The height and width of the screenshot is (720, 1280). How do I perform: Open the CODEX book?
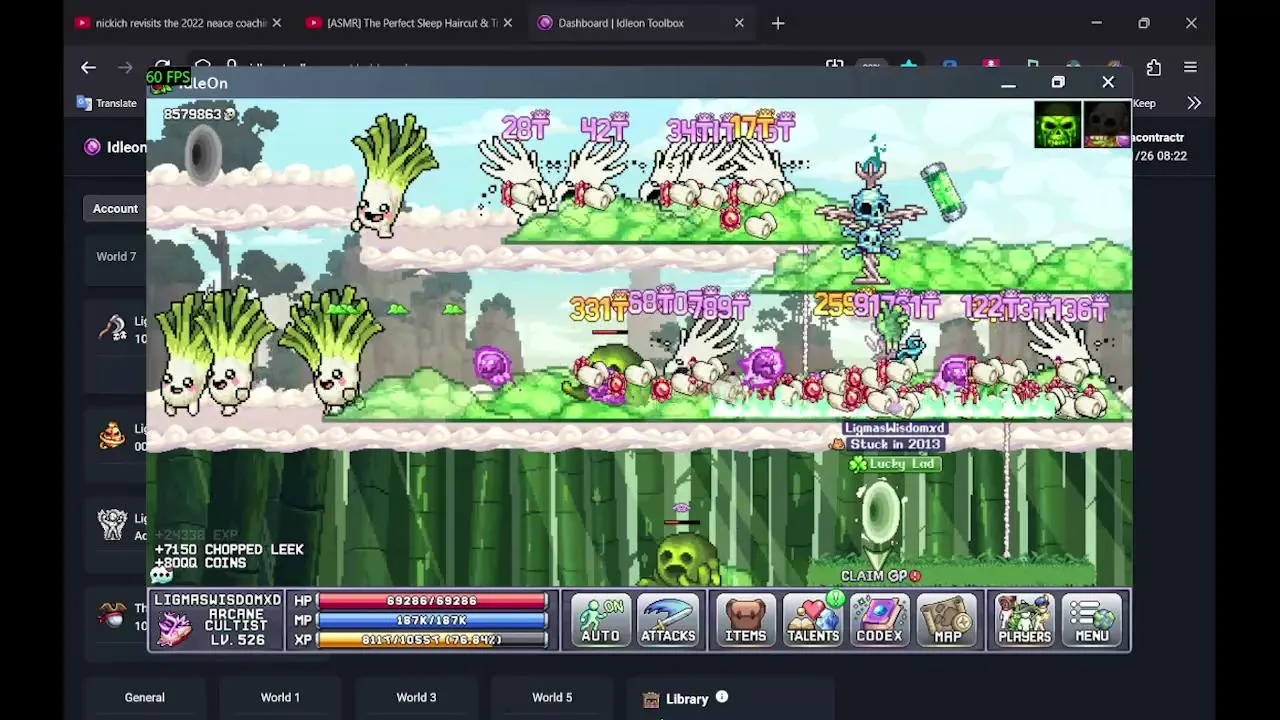pos(879,620)
